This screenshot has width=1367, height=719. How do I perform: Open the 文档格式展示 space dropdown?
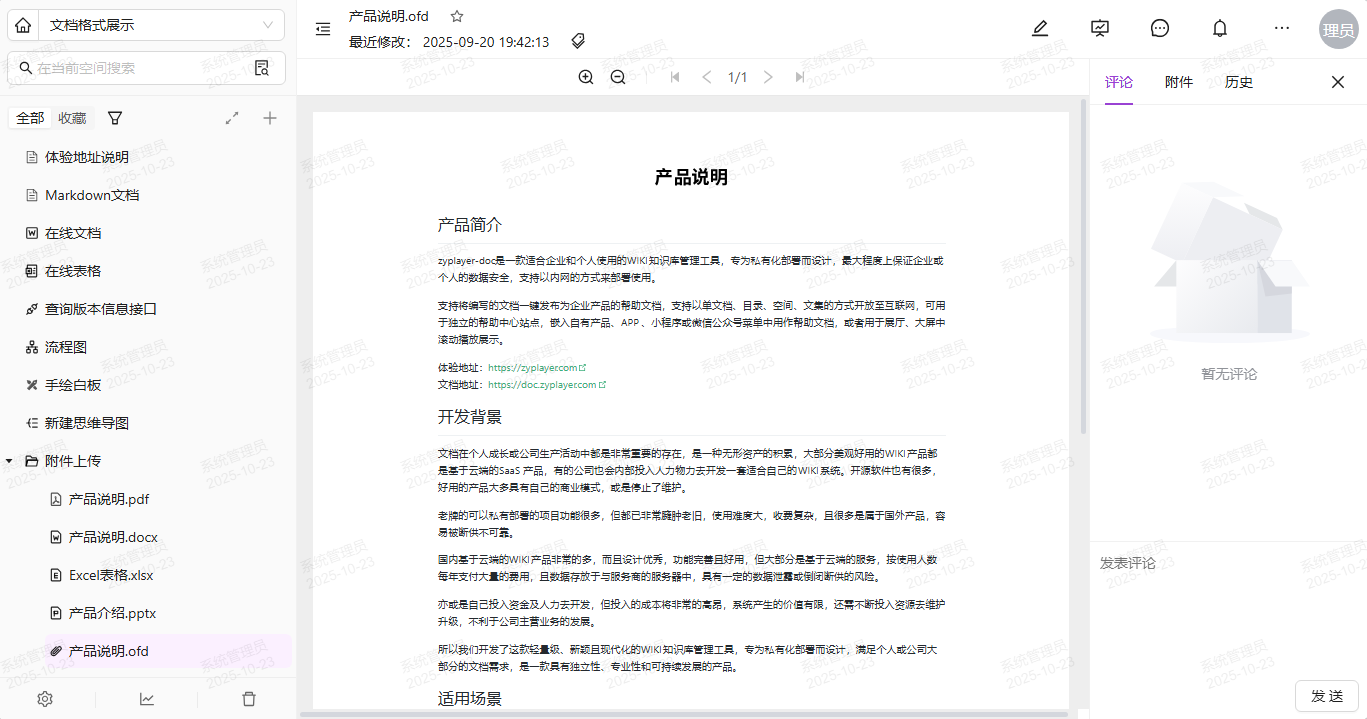162,25
